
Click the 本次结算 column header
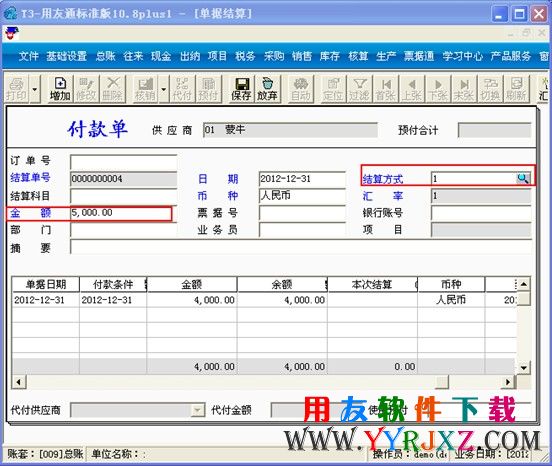pyautogui.click(x=372, y=284)
